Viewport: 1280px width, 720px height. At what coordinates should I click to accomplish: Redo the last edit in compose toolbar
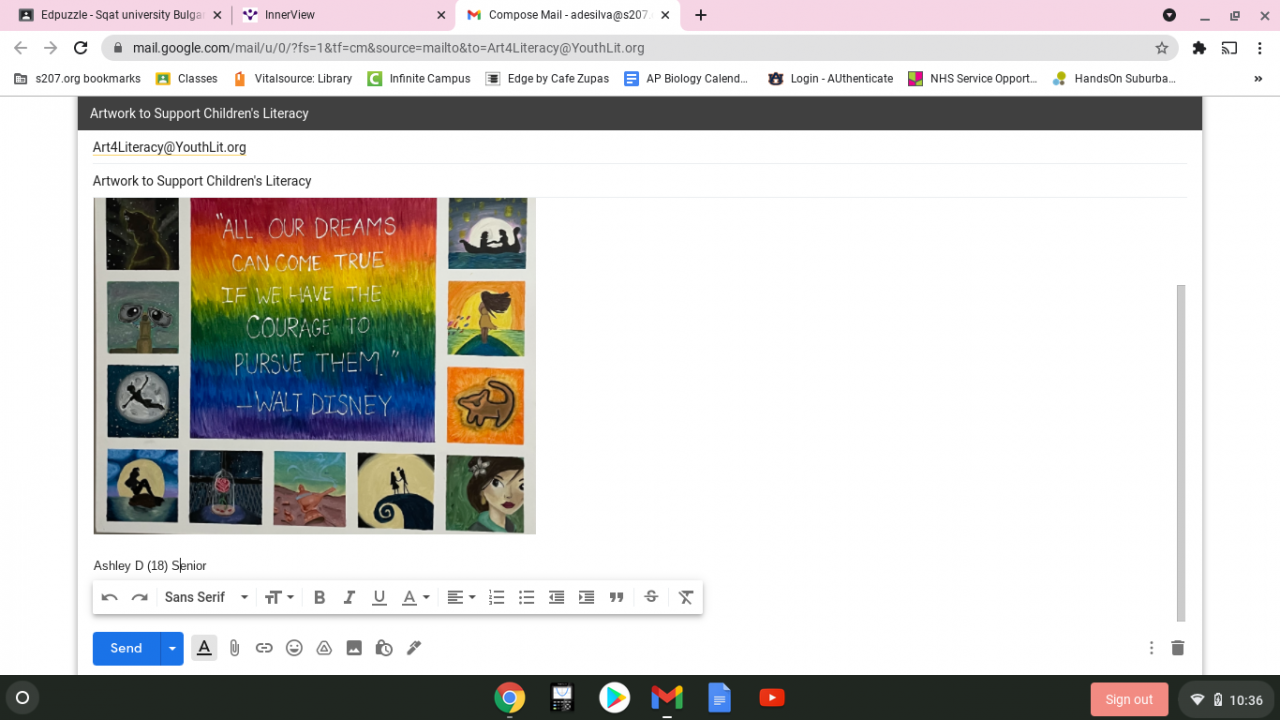(140, 597)
